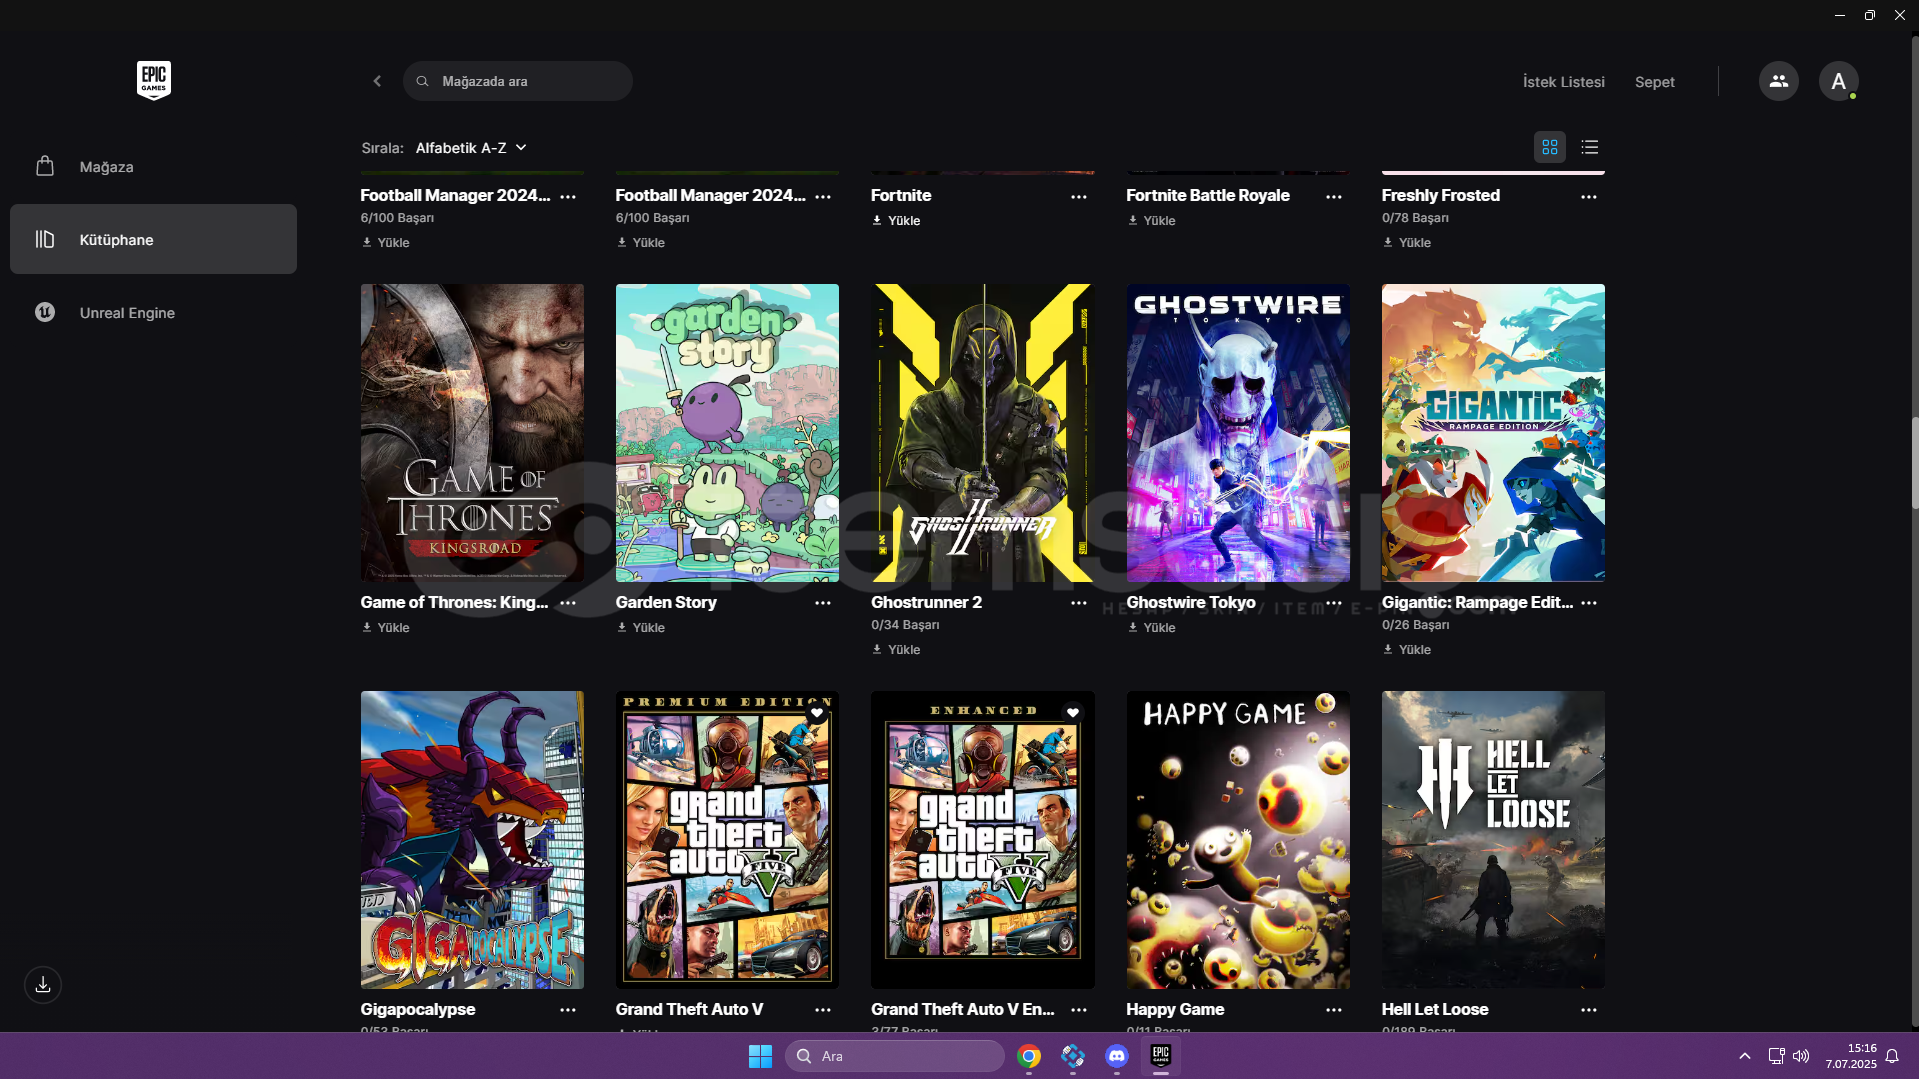Install Fortnite with Yükle
1919x1079 pixels.
pyautogui.click(x=896, y=220)
